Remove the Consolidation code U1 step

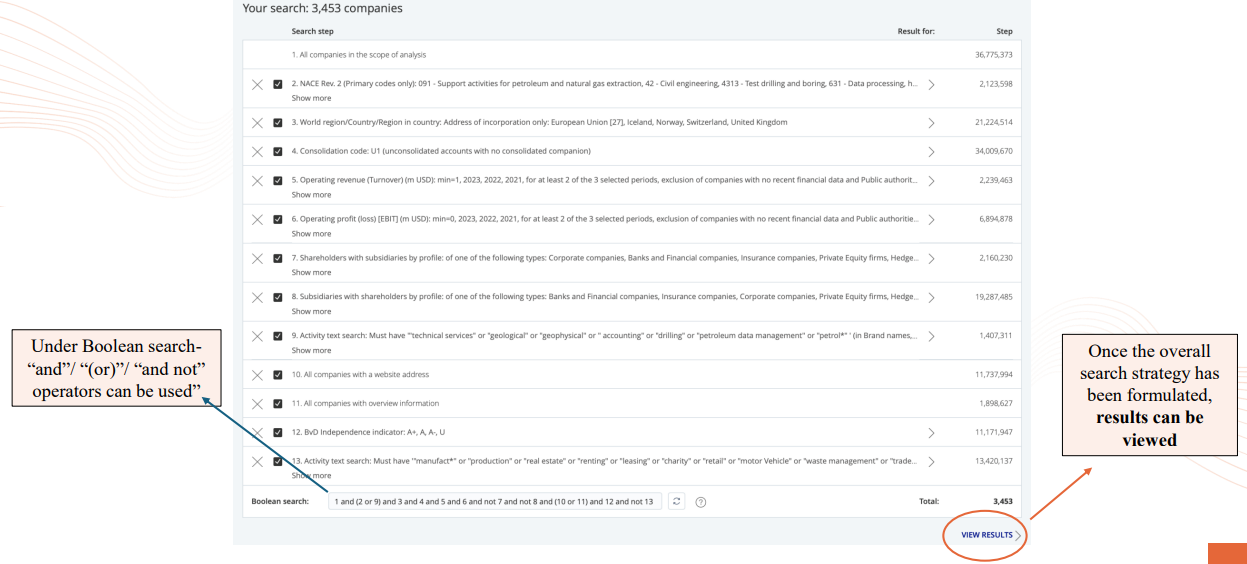click(x=257, y=152)
